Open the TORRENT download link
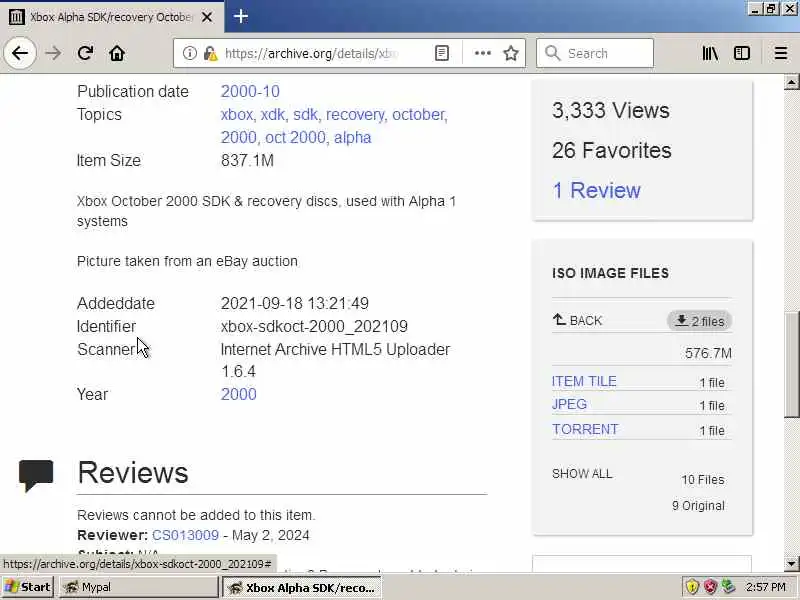Viewport: 800px width, 600px height. [x=585, y=429]
